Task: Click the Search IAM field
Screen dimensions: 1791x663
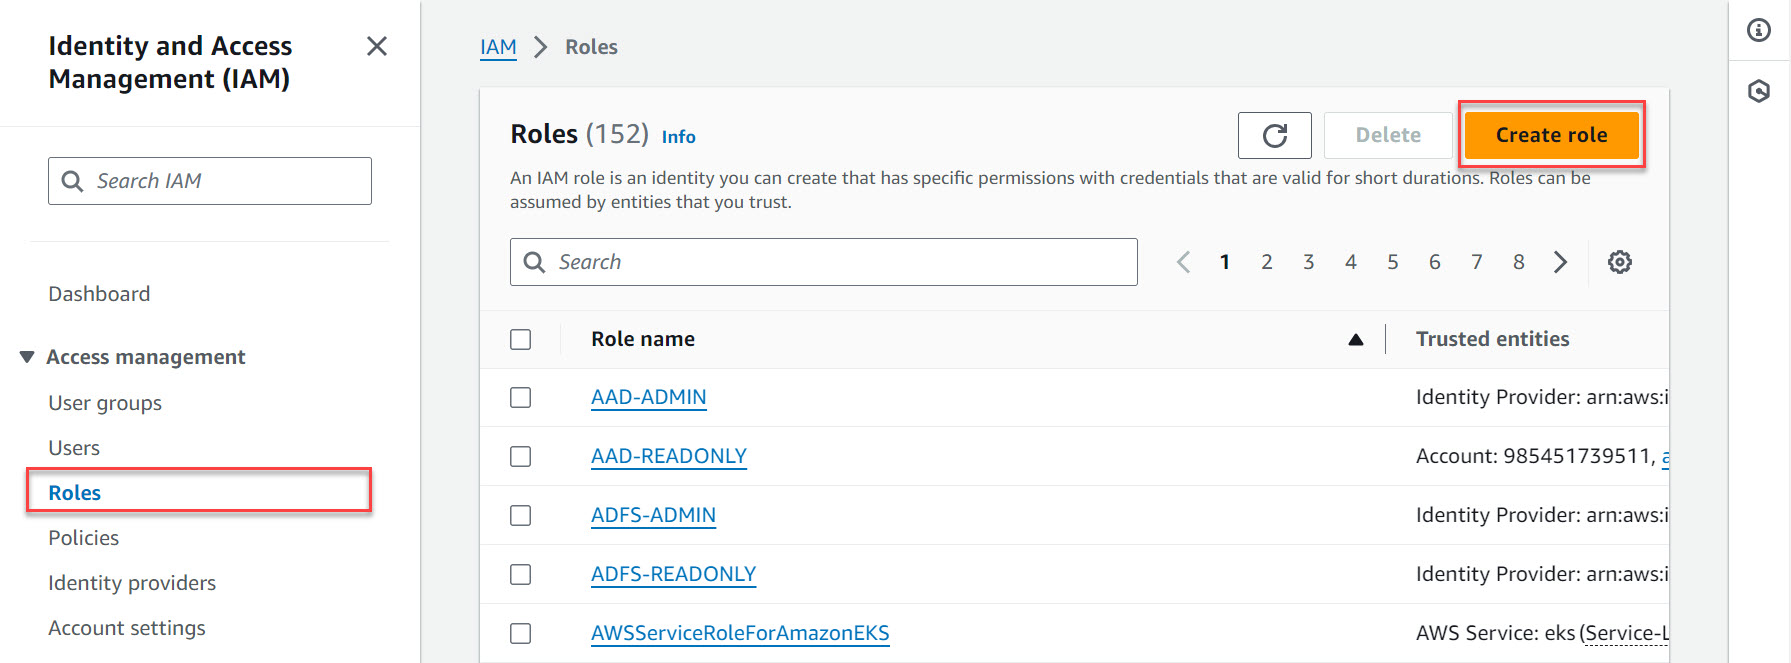Action: [210, 181]
